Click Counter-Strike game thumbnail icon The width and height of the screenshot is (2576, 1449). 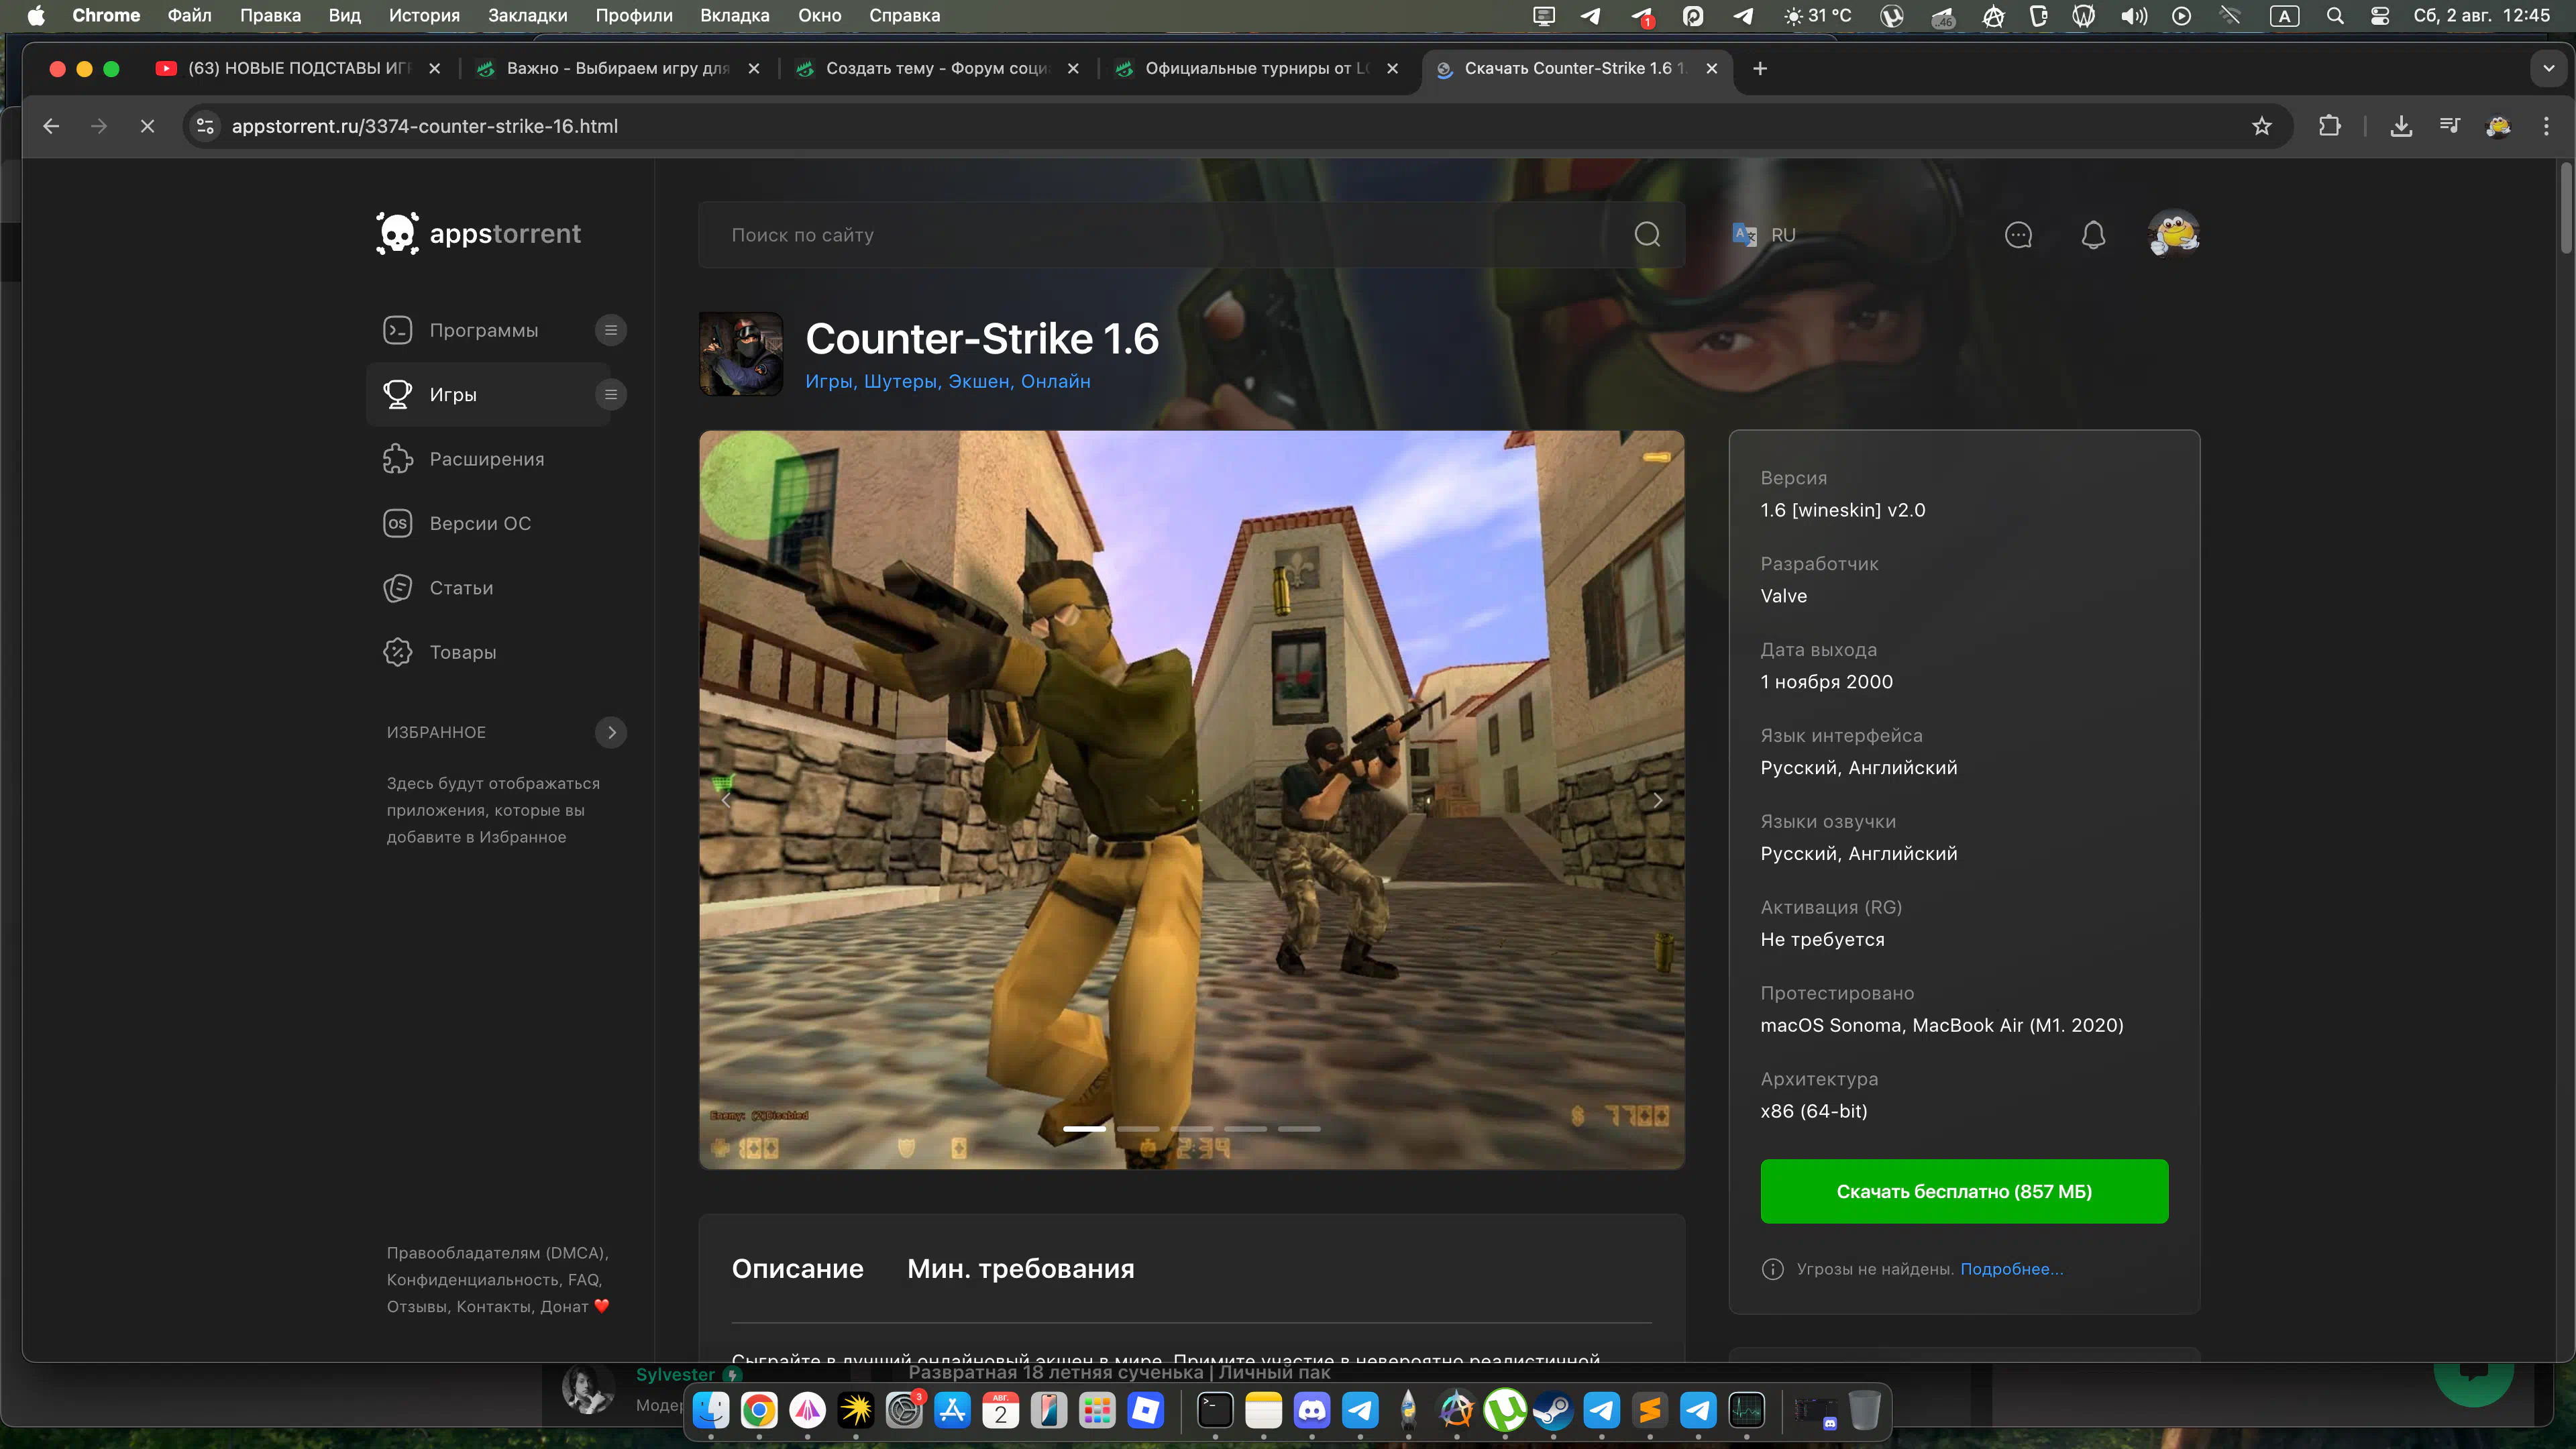coord(740,354)
